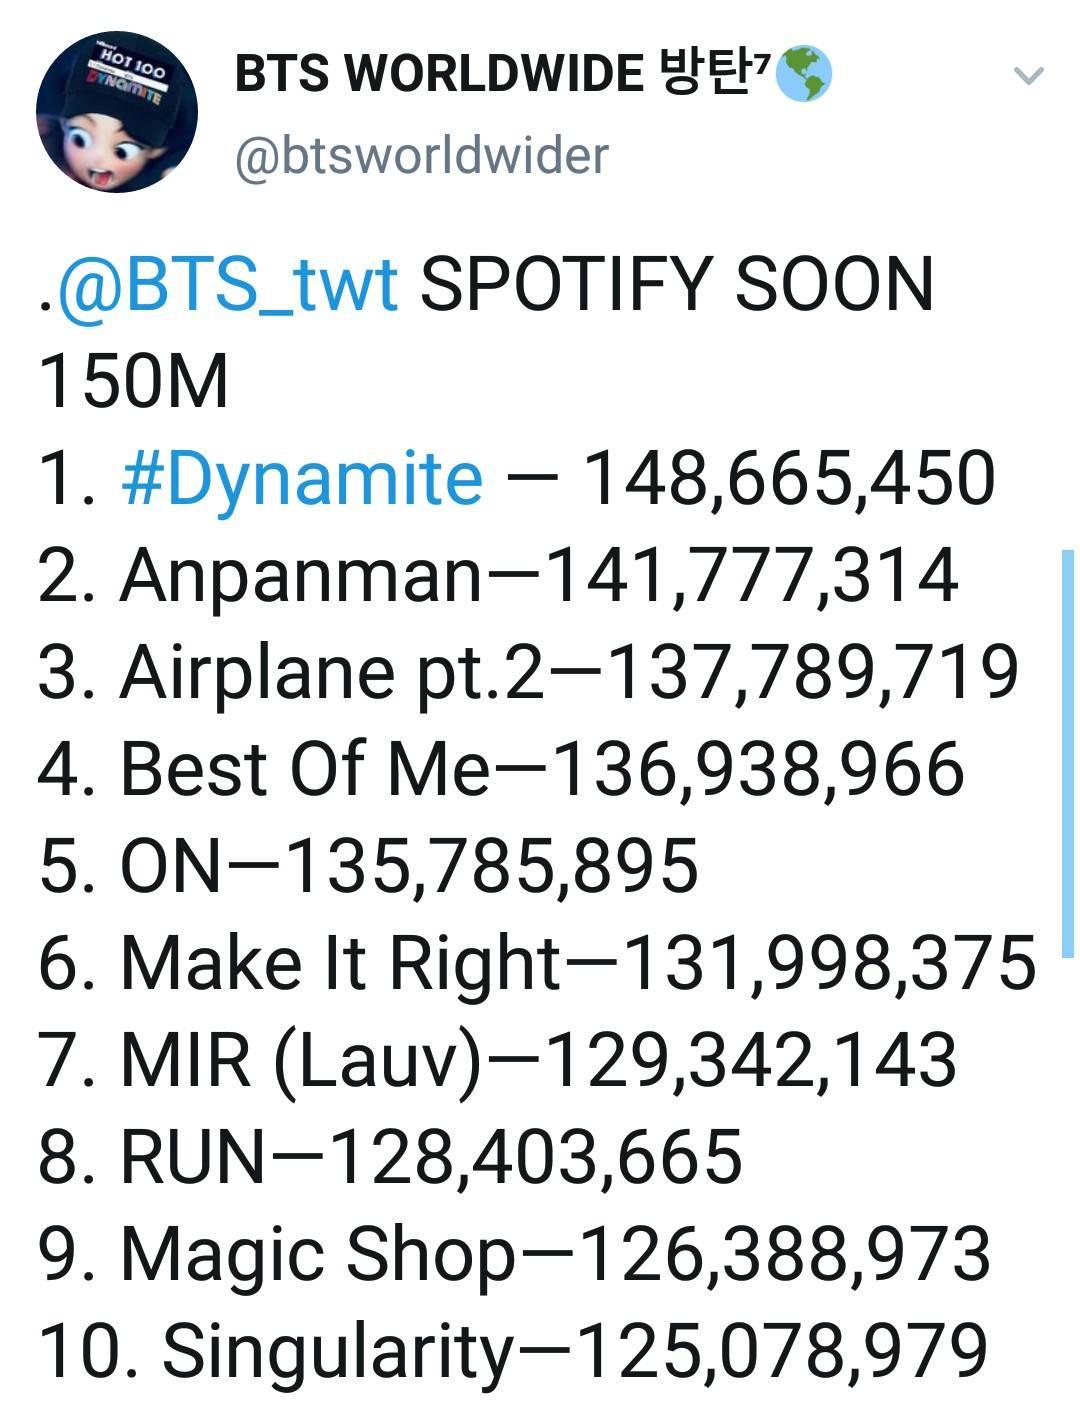Click the Dynamite stream count 148,665,450
1080x1423 pixels.
click(788, 478)
